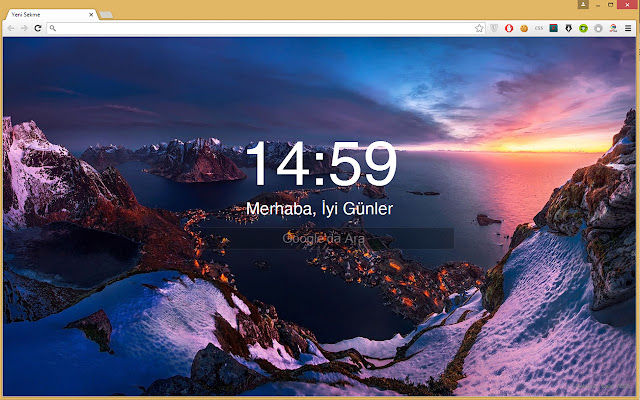Open a new tab
640x400 pixels.
click(x=106, y=15)
